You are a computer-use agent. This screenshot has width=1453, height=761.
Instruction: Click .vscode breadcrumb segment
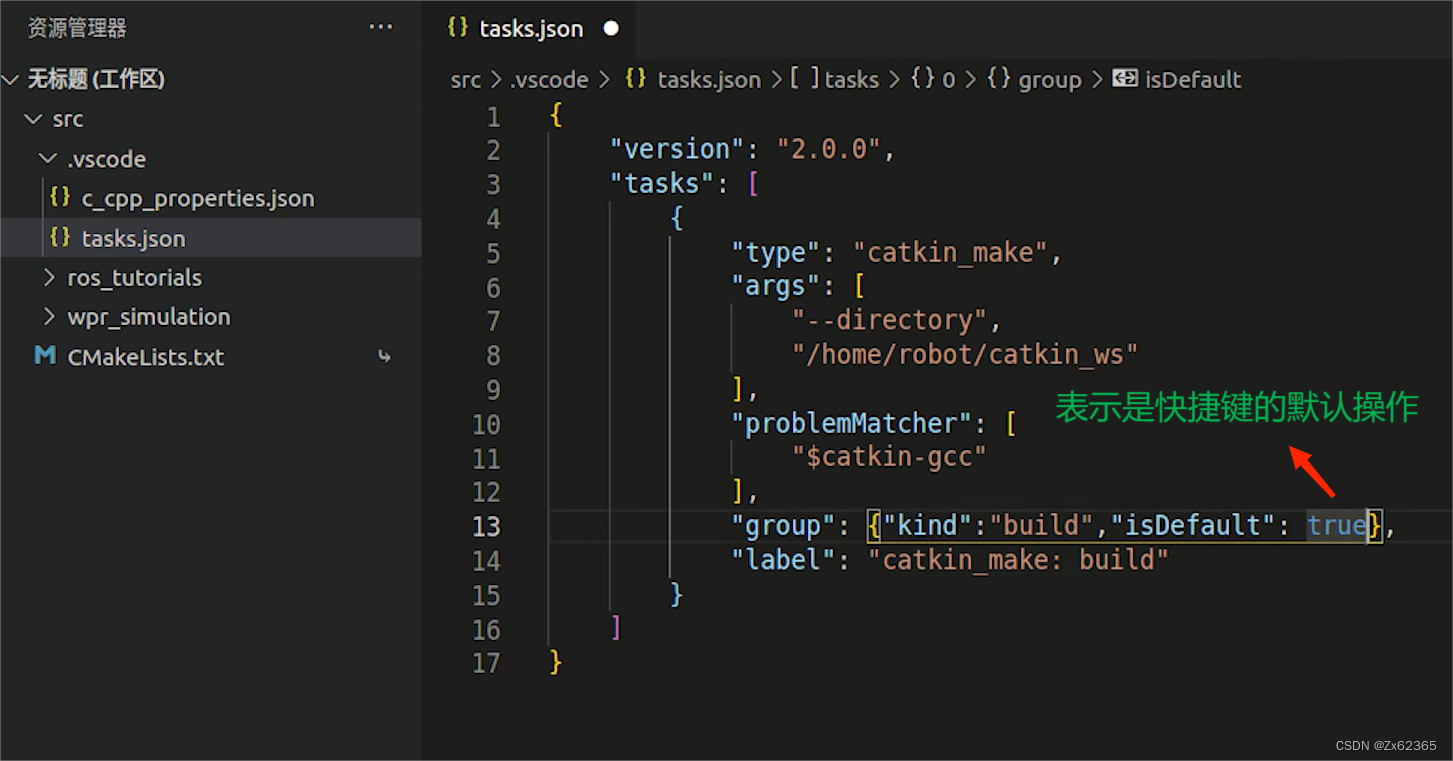(x=549, y=80)
